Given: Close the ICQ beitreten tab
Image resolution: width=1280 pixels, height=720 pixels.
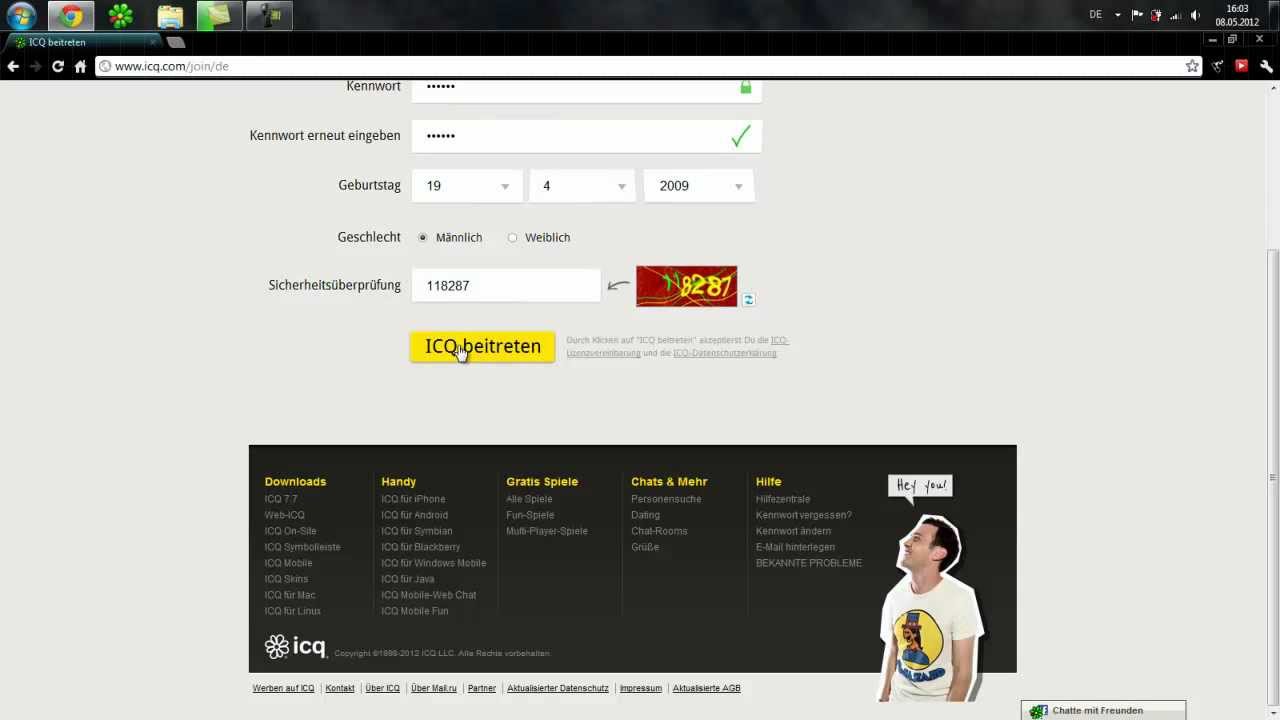Looking at the screenshot, I should pyautogui.click(x=154, y=42).
